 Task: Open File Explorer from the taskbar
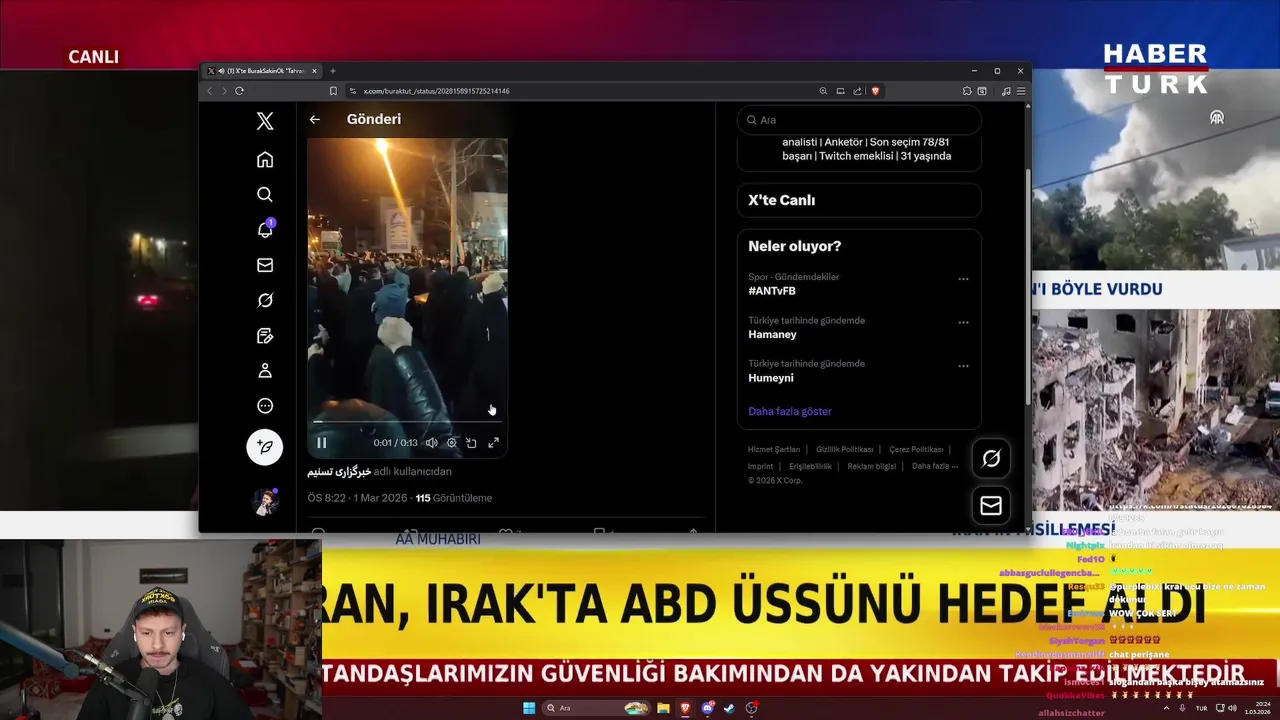[663, 708]
